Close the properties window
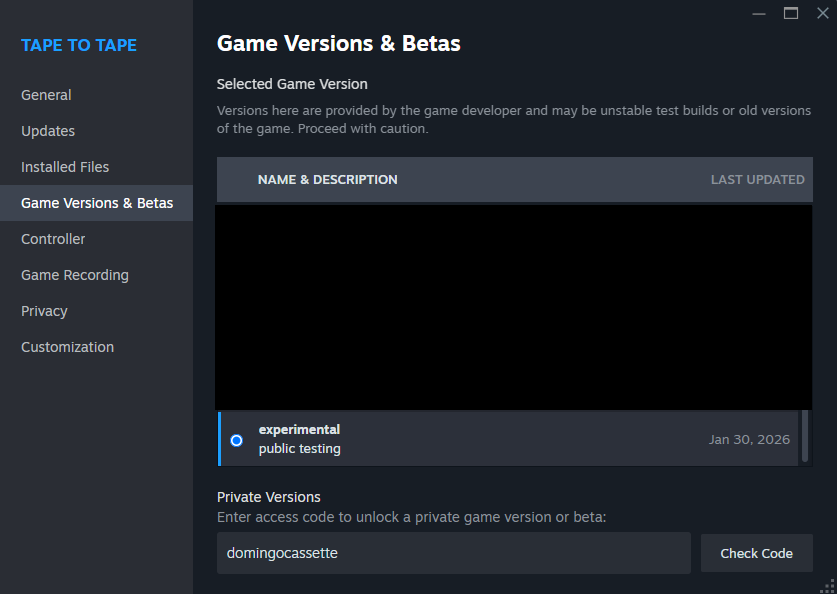This screenshot has height=594, width=837. tap(822, 13)
